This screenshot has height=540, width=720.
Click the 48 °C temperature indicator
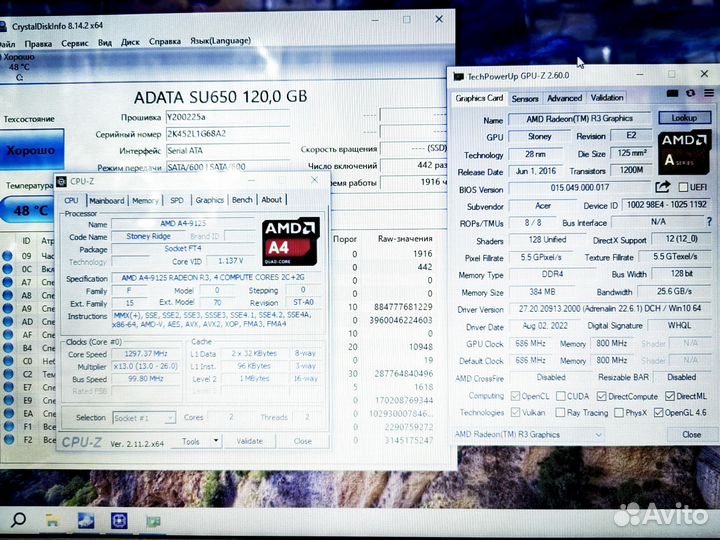pos(28,211)
